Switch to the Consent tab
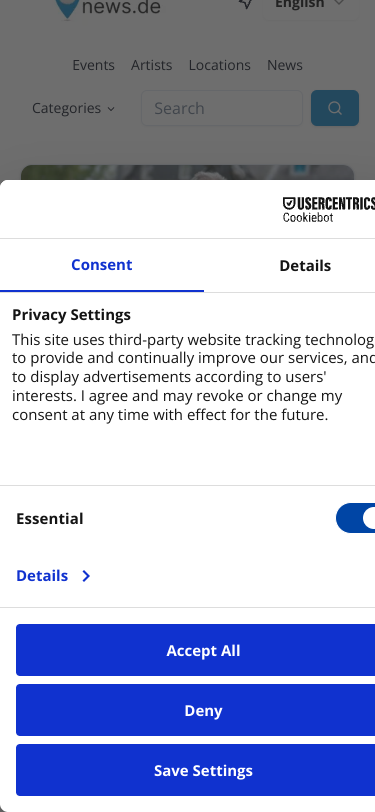375x812 pixels. 102,265
